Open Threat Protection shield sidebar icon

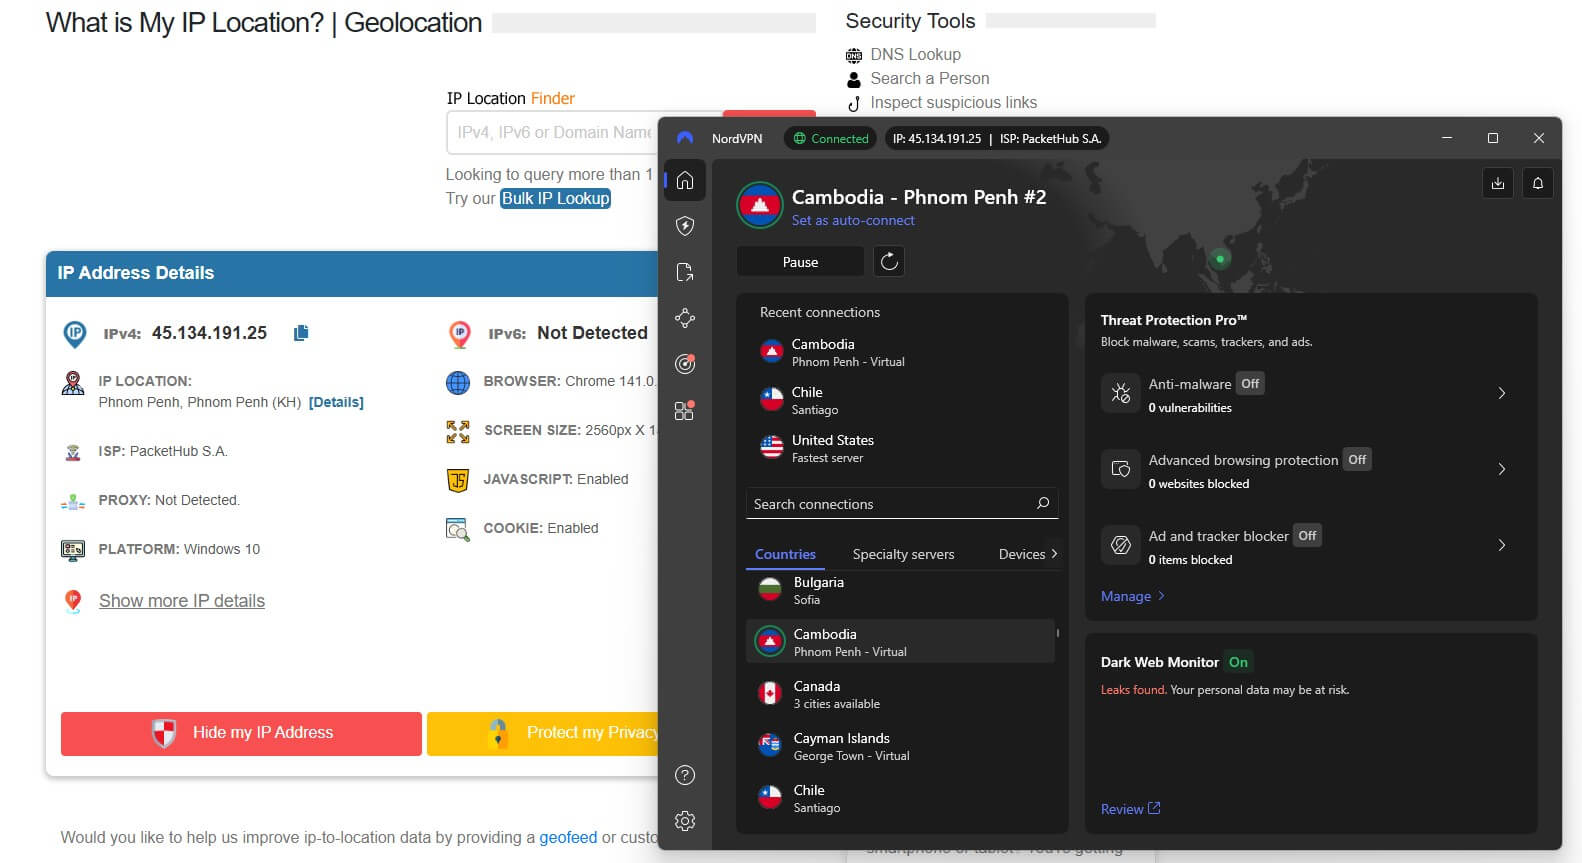click(685, 226)
